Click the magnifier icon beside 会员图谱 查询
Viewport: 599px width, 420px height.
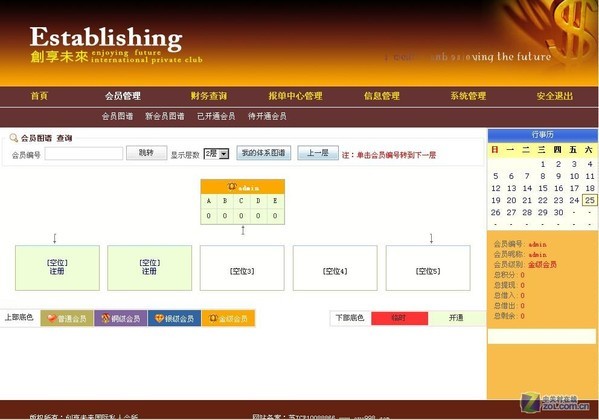[x=14, y=138]
